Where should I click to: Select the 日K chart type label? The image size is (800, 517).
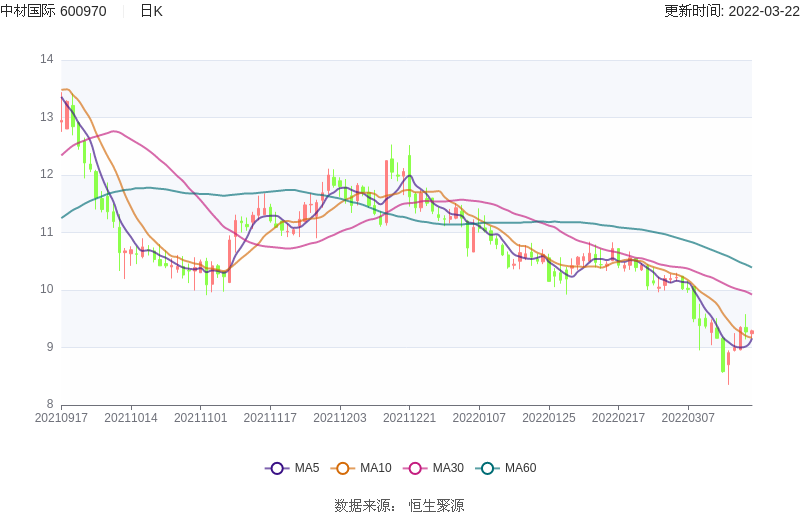tap(151, 11)
